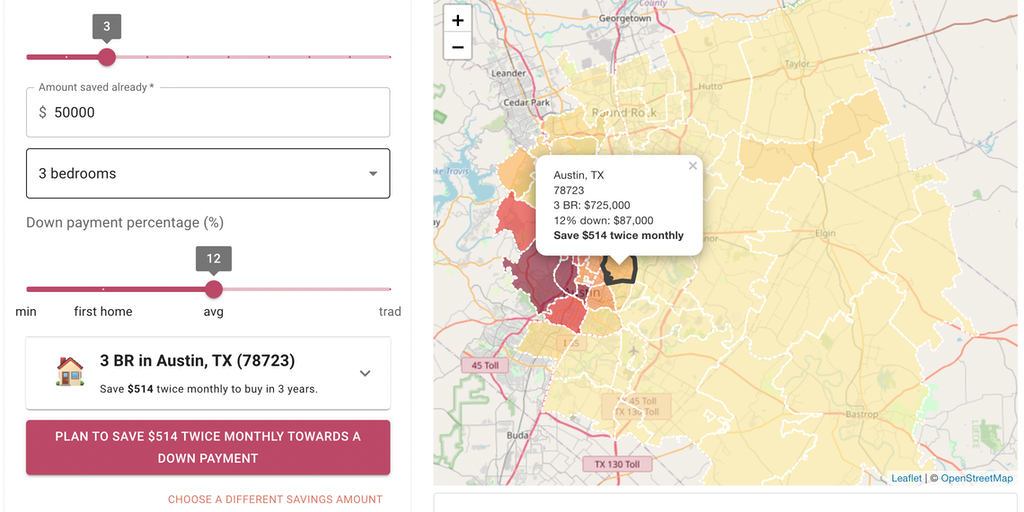Click the 45 Toll road shield on map
Image resolution: width=1024 pixels, height=512 pixels.
tap(484, 365)
